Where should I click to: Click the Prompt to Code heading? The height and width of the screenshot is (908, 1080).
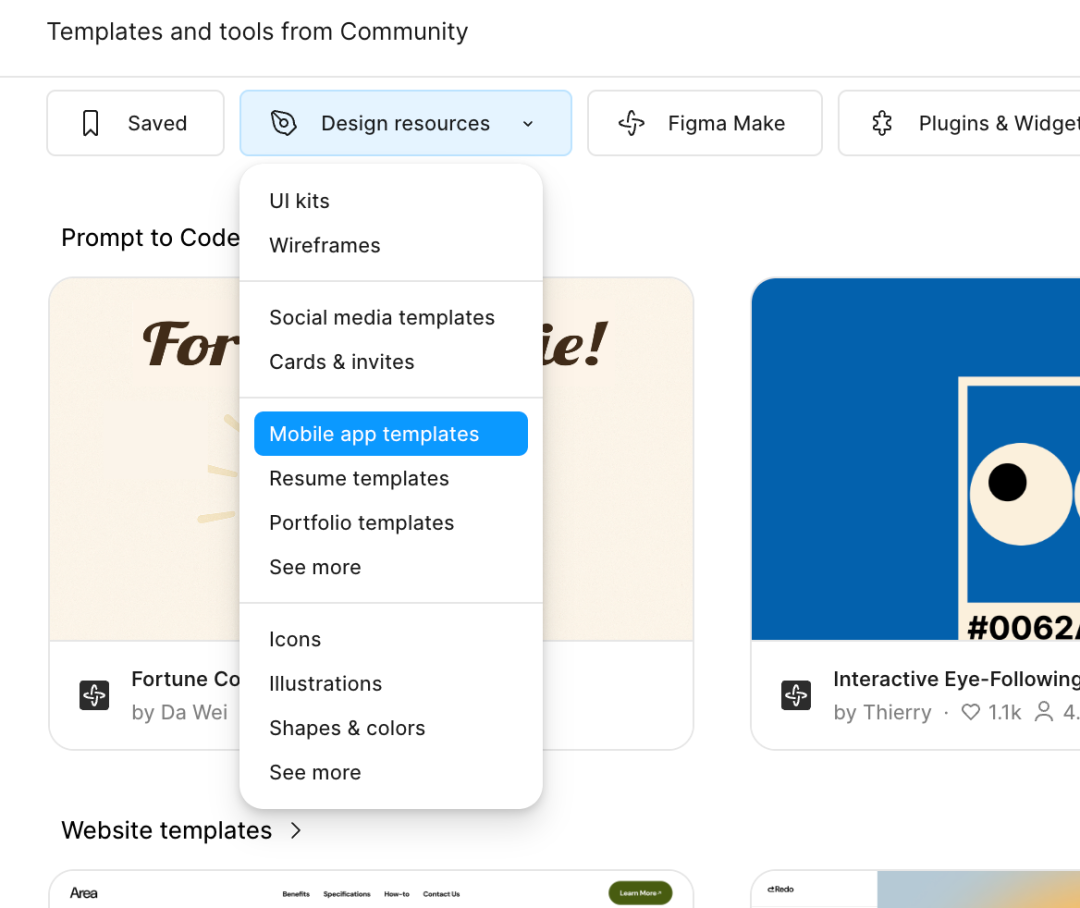[x=150, y=238]
